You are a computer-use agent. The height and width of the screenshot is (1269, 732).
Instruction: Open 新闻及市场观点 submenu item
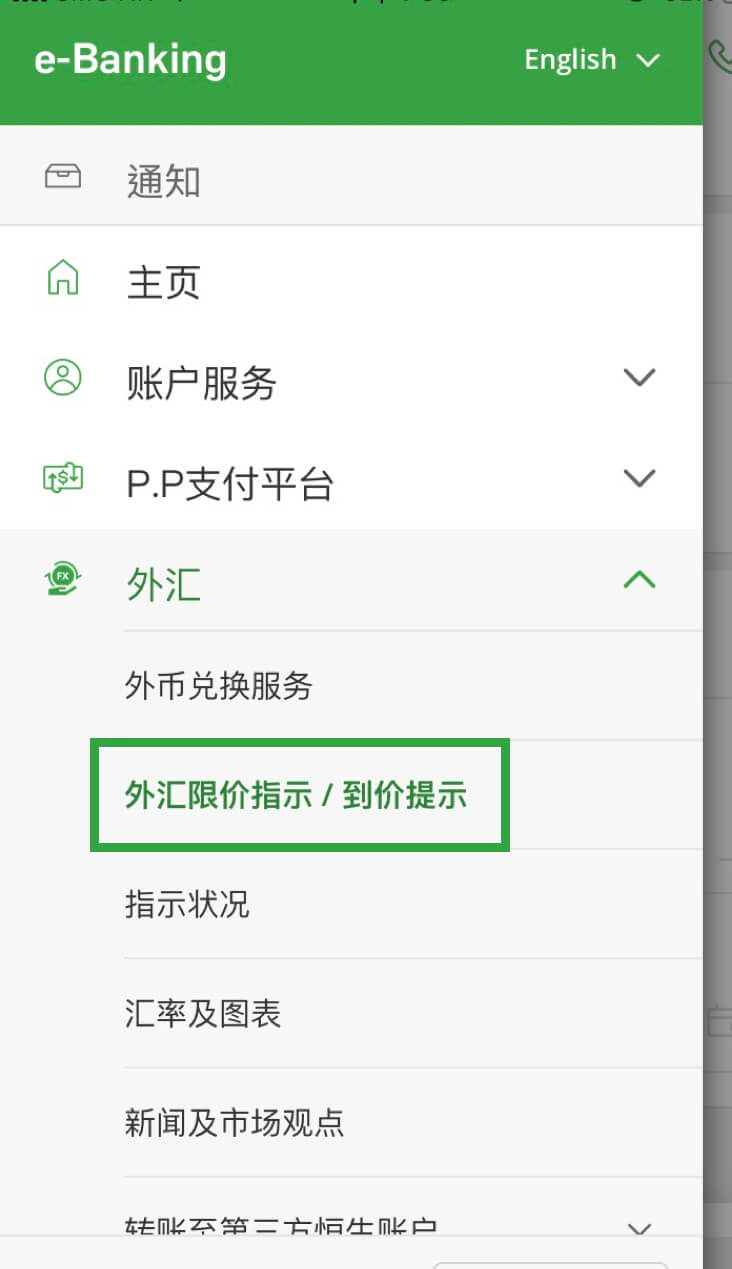(x=234, y=1122)
